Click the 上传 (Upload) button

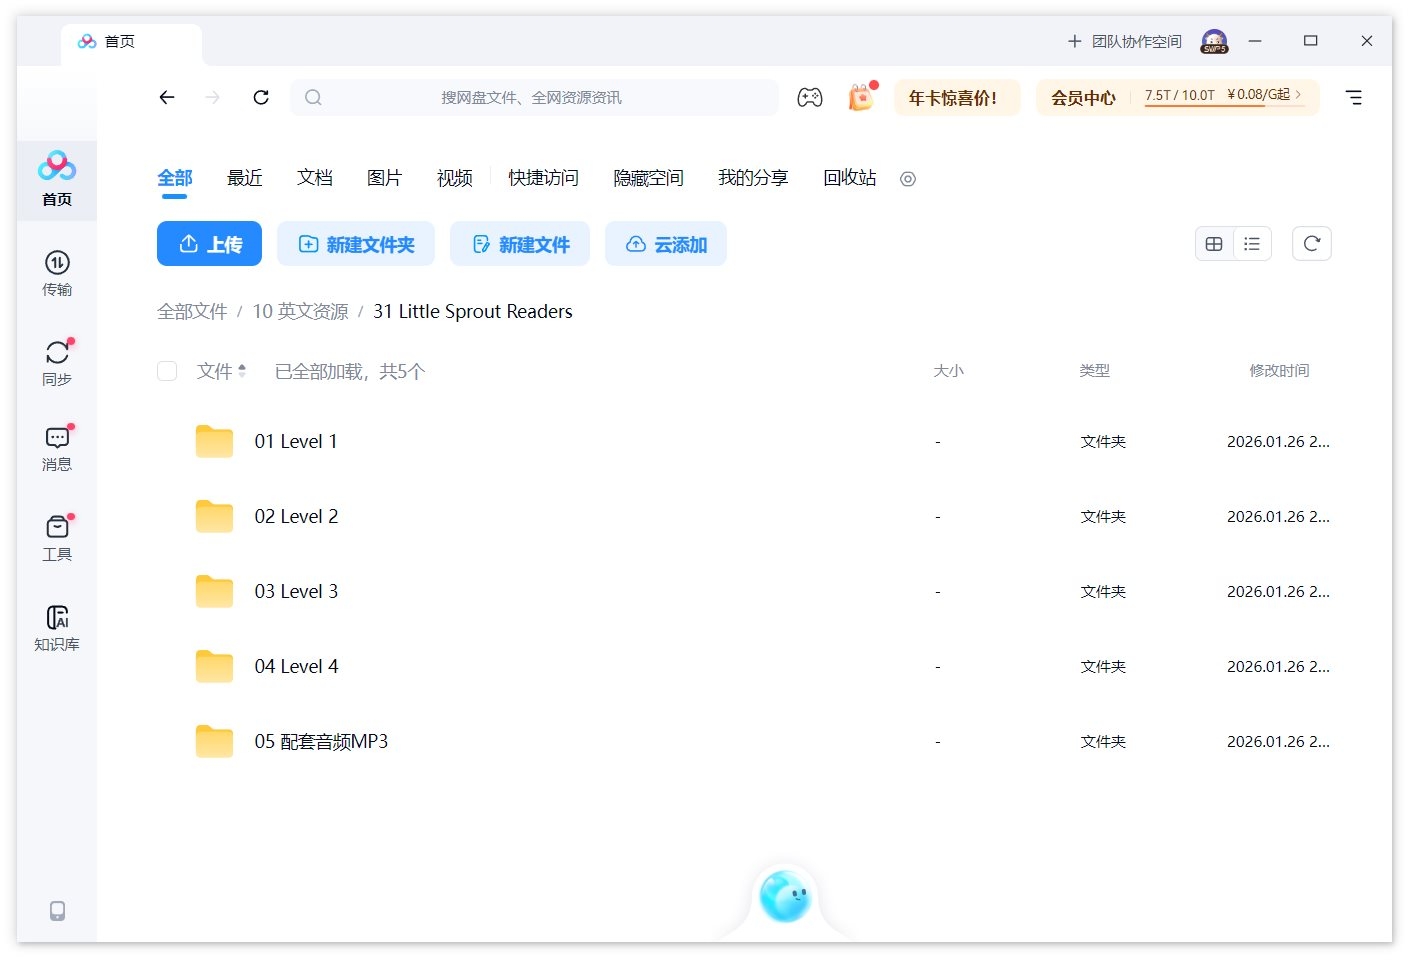209,243
